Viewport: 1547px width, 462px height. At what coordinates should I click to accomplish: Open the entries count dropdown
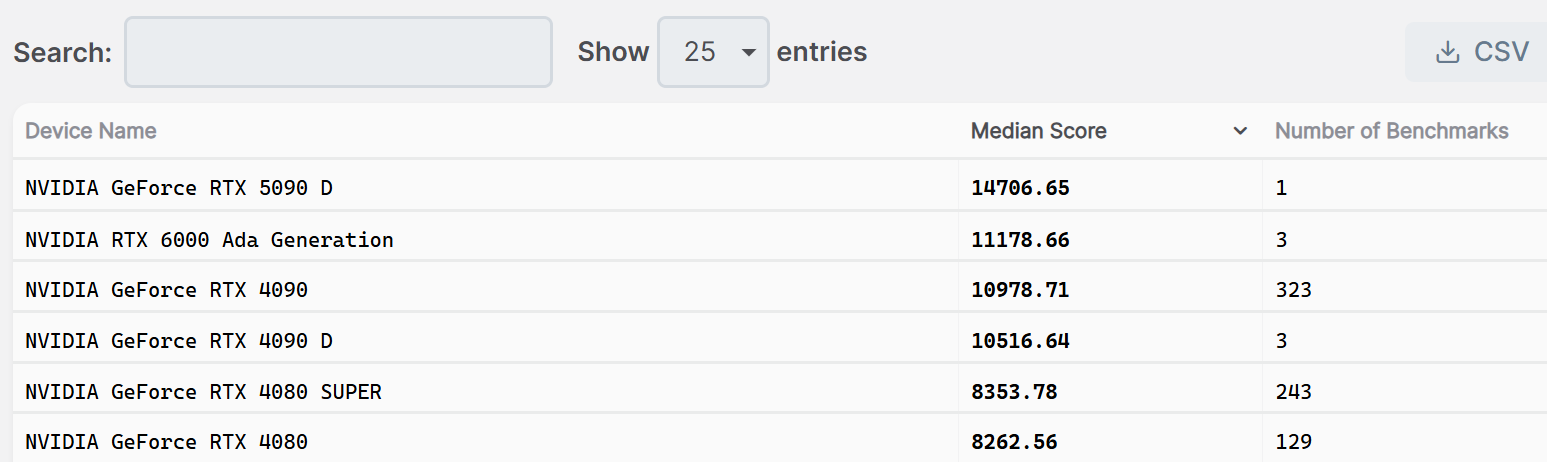click(713, 52)
